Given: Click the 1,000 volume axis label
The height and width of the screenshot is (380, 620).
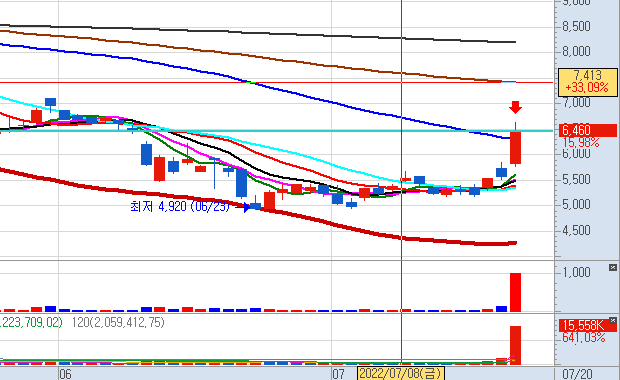Looking at the screenshot, I should (577, 272).
